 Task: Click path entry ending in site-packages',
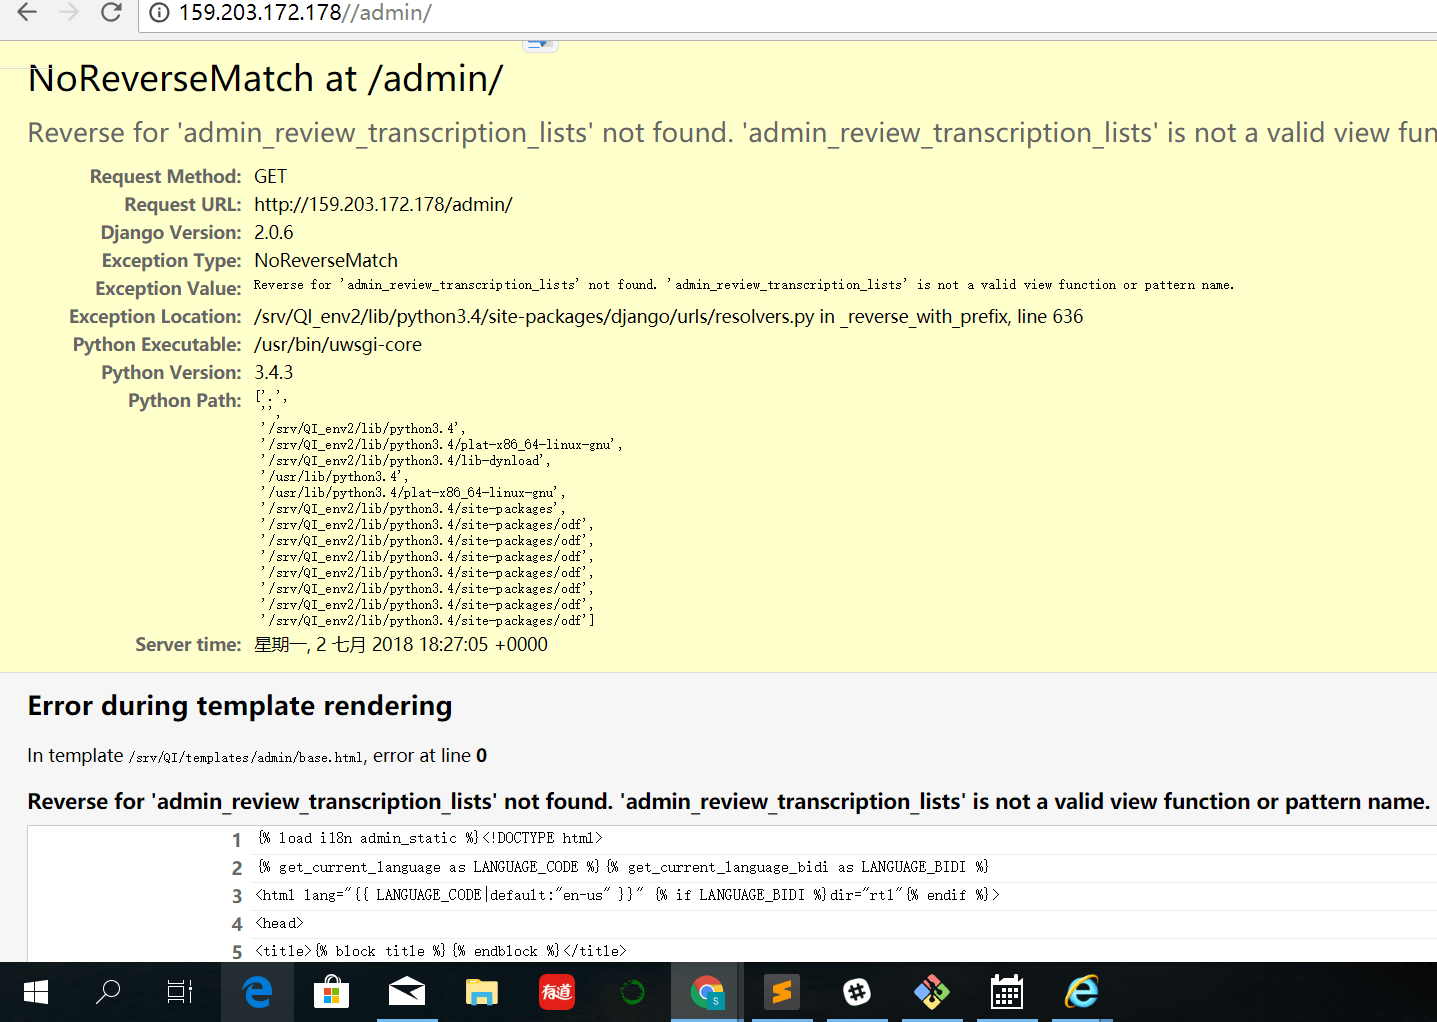[x=413, y=508]
